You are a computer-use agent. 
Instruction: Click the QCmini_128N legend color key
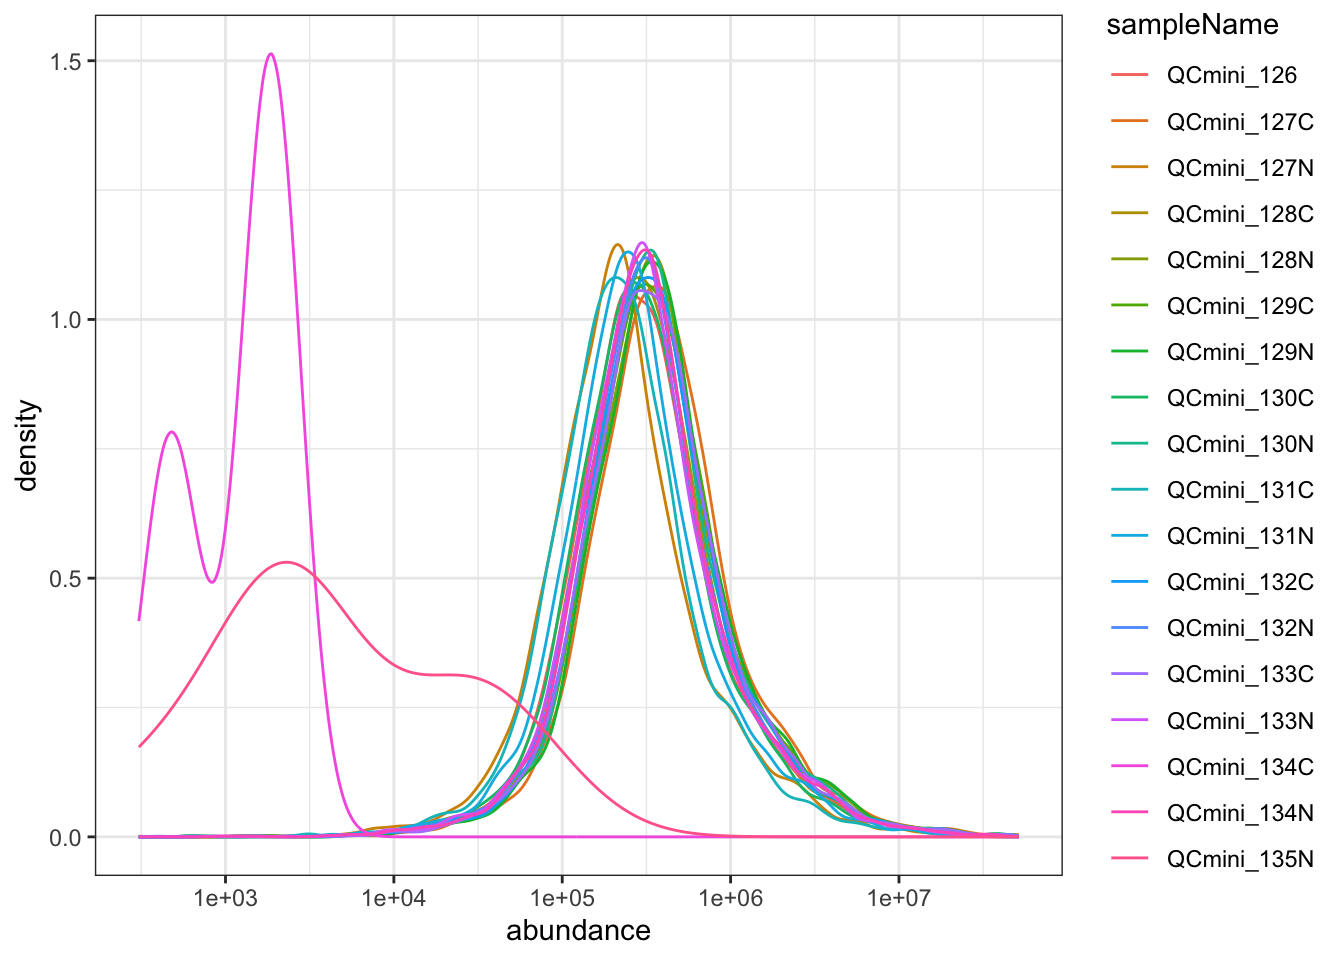pos(1129,260)
